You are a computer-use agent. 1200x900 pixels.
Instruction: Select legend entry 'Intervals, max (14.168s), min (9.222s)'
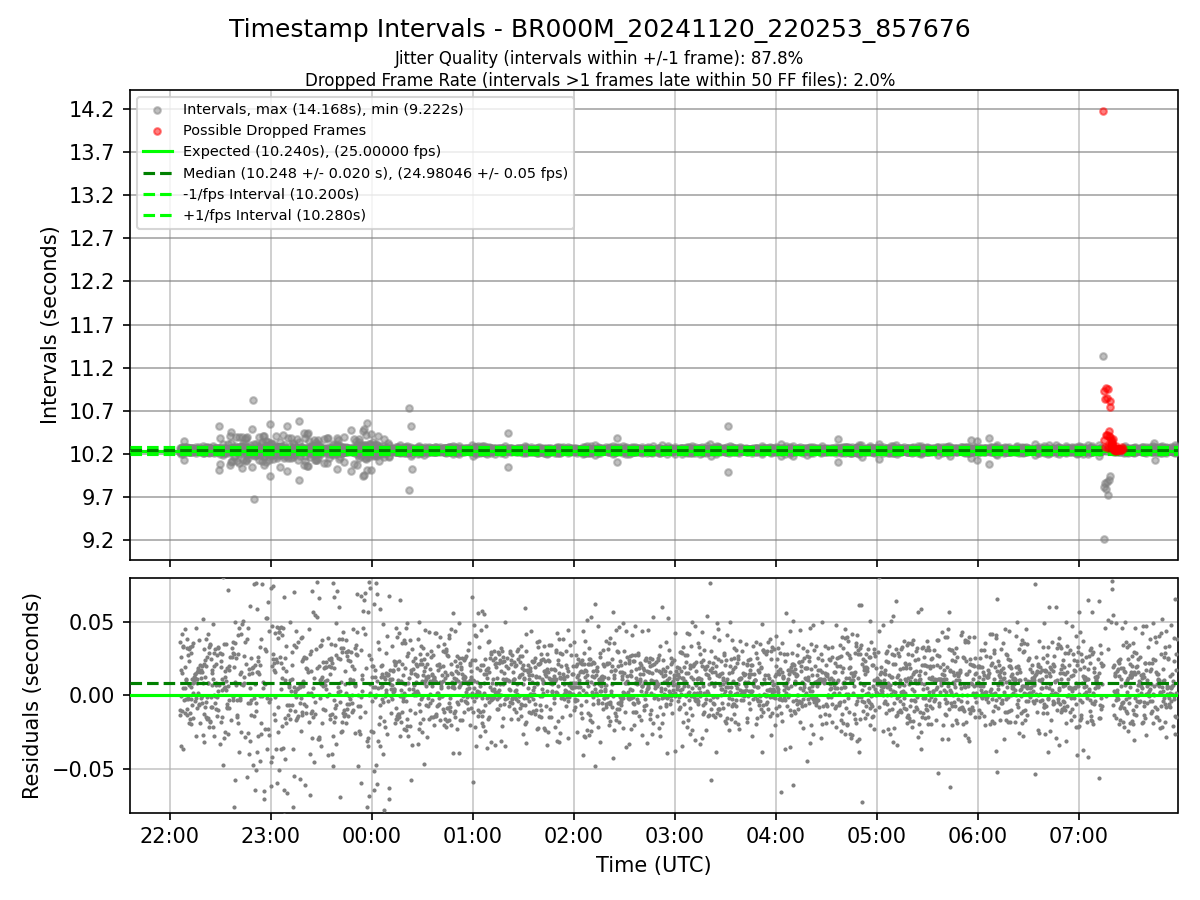click(323, 109)
